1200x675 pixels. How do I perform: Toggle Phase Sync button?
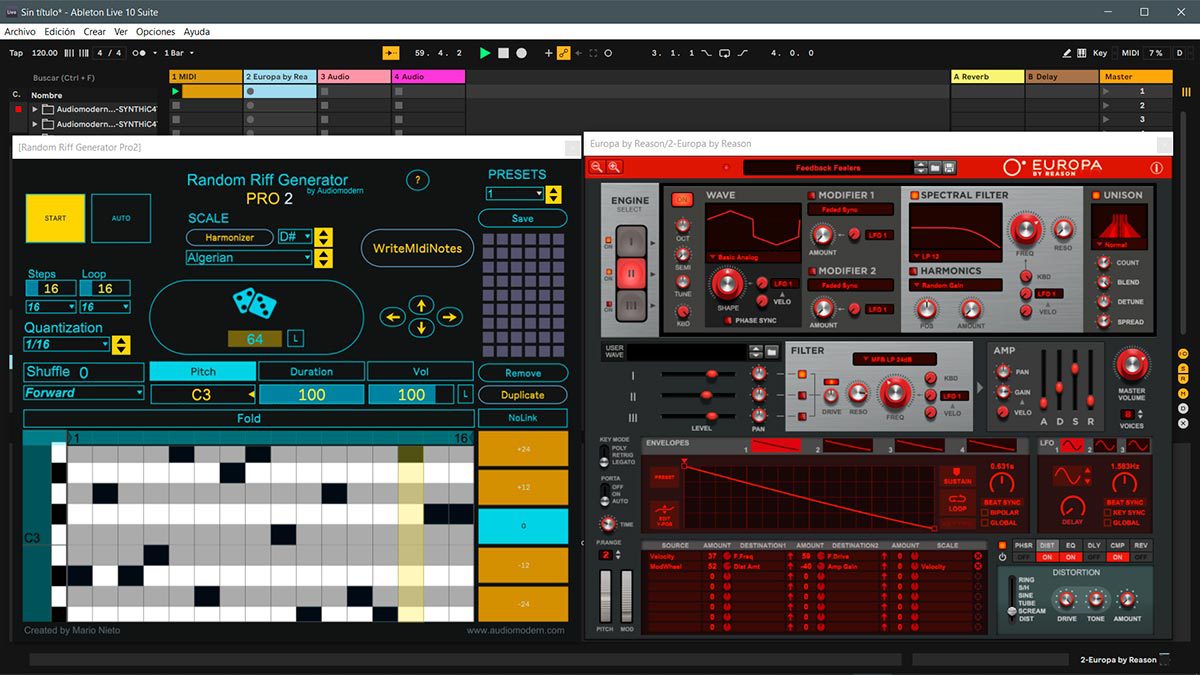point(727,321)
